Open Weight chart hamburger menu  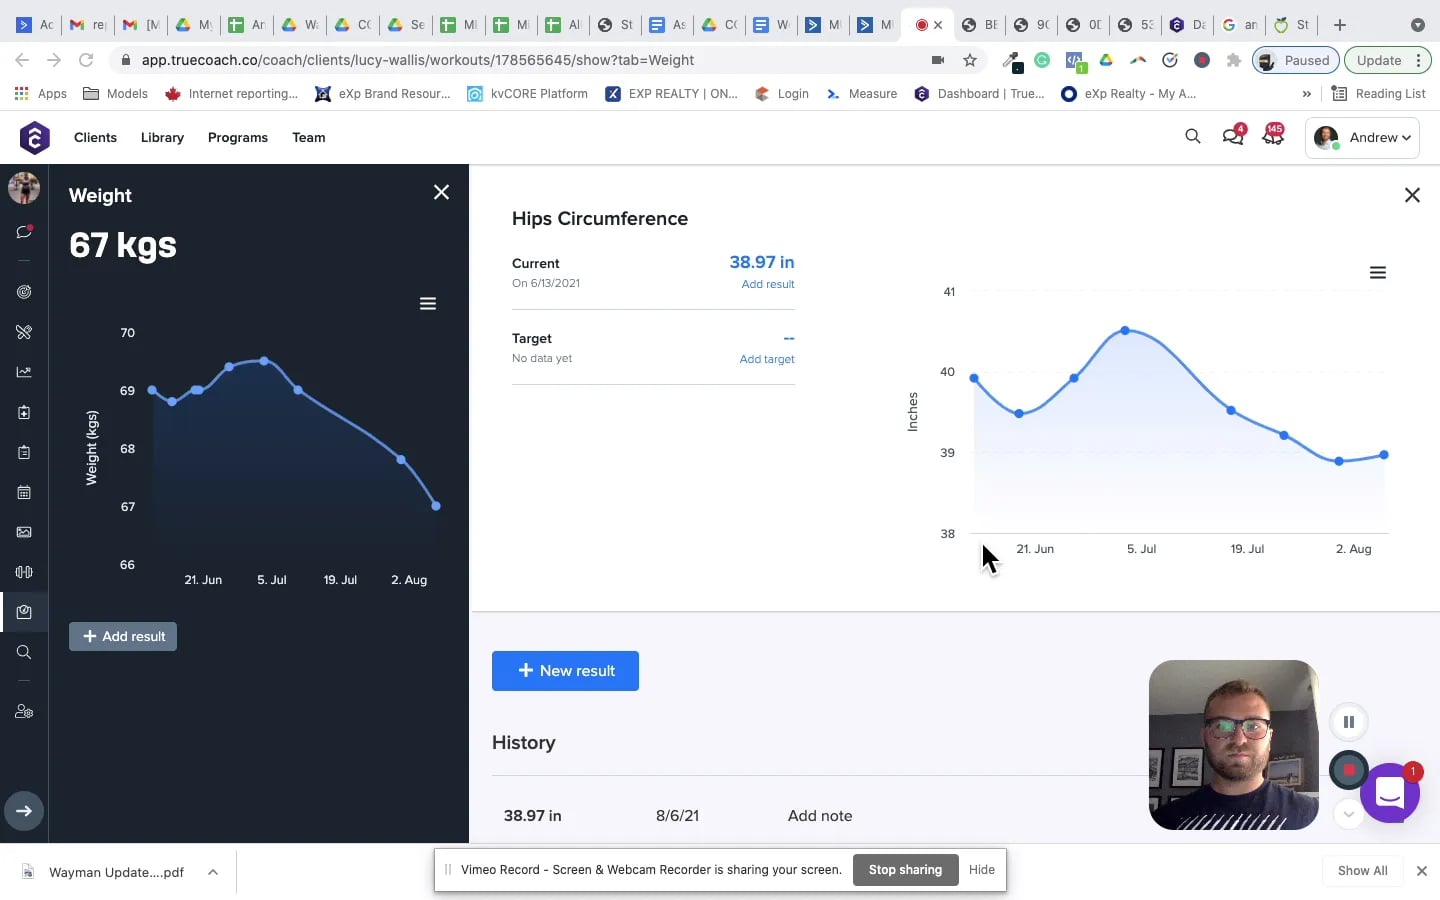(x=428, y=304)
